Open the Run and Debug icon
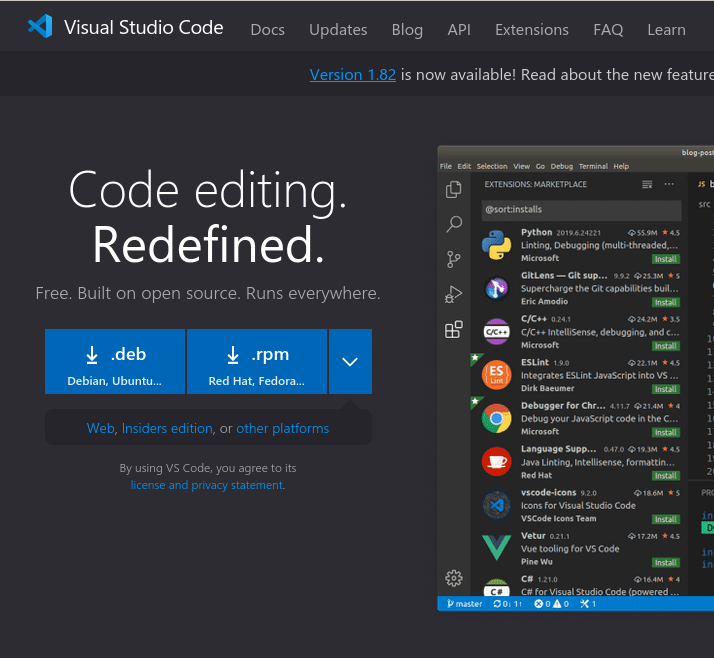 454,294
